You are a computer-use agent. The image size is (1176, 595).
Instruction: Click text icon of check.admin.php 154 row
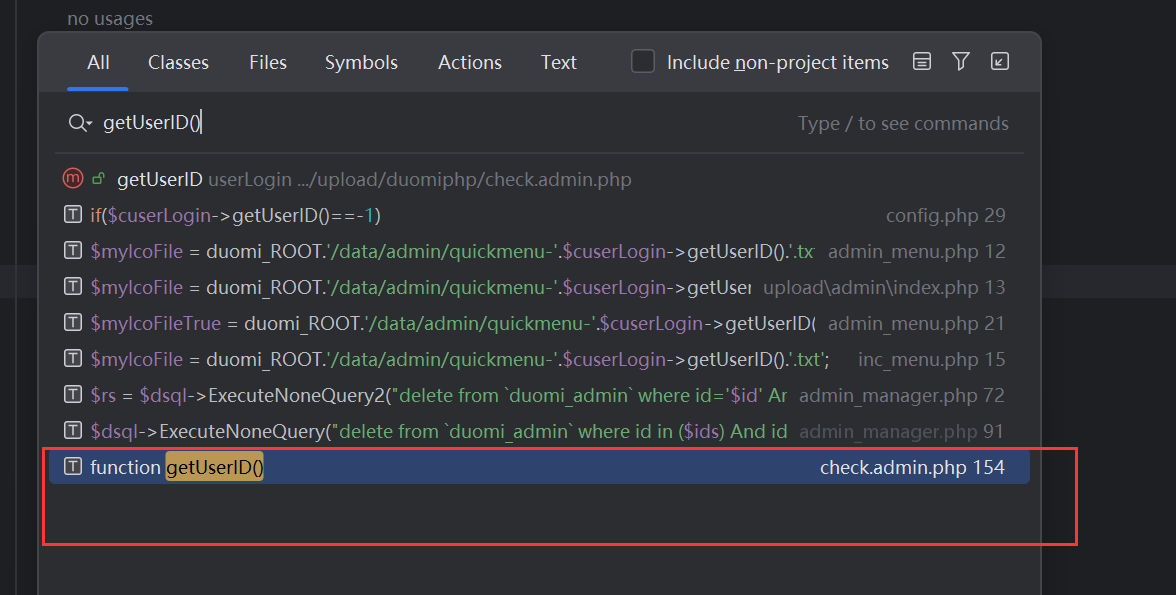pos(73,467)
